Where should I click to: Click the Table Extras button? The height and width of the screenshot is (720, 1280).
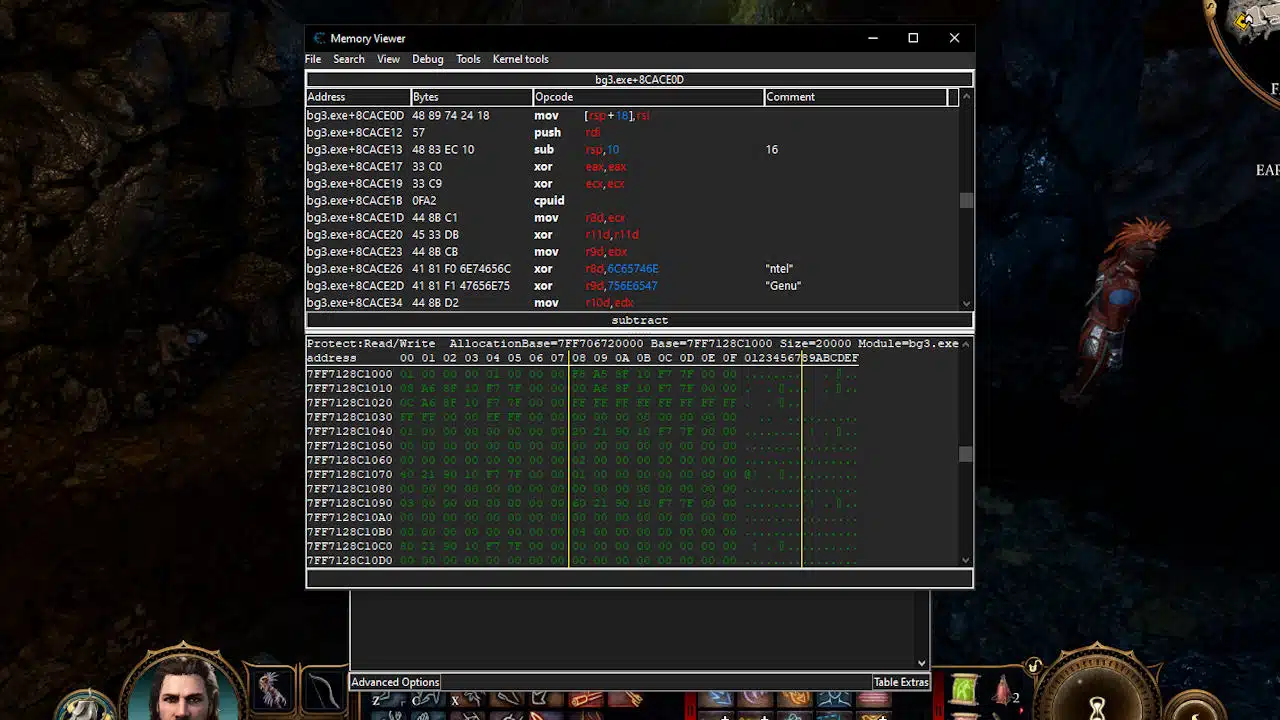tap(901, 682)
